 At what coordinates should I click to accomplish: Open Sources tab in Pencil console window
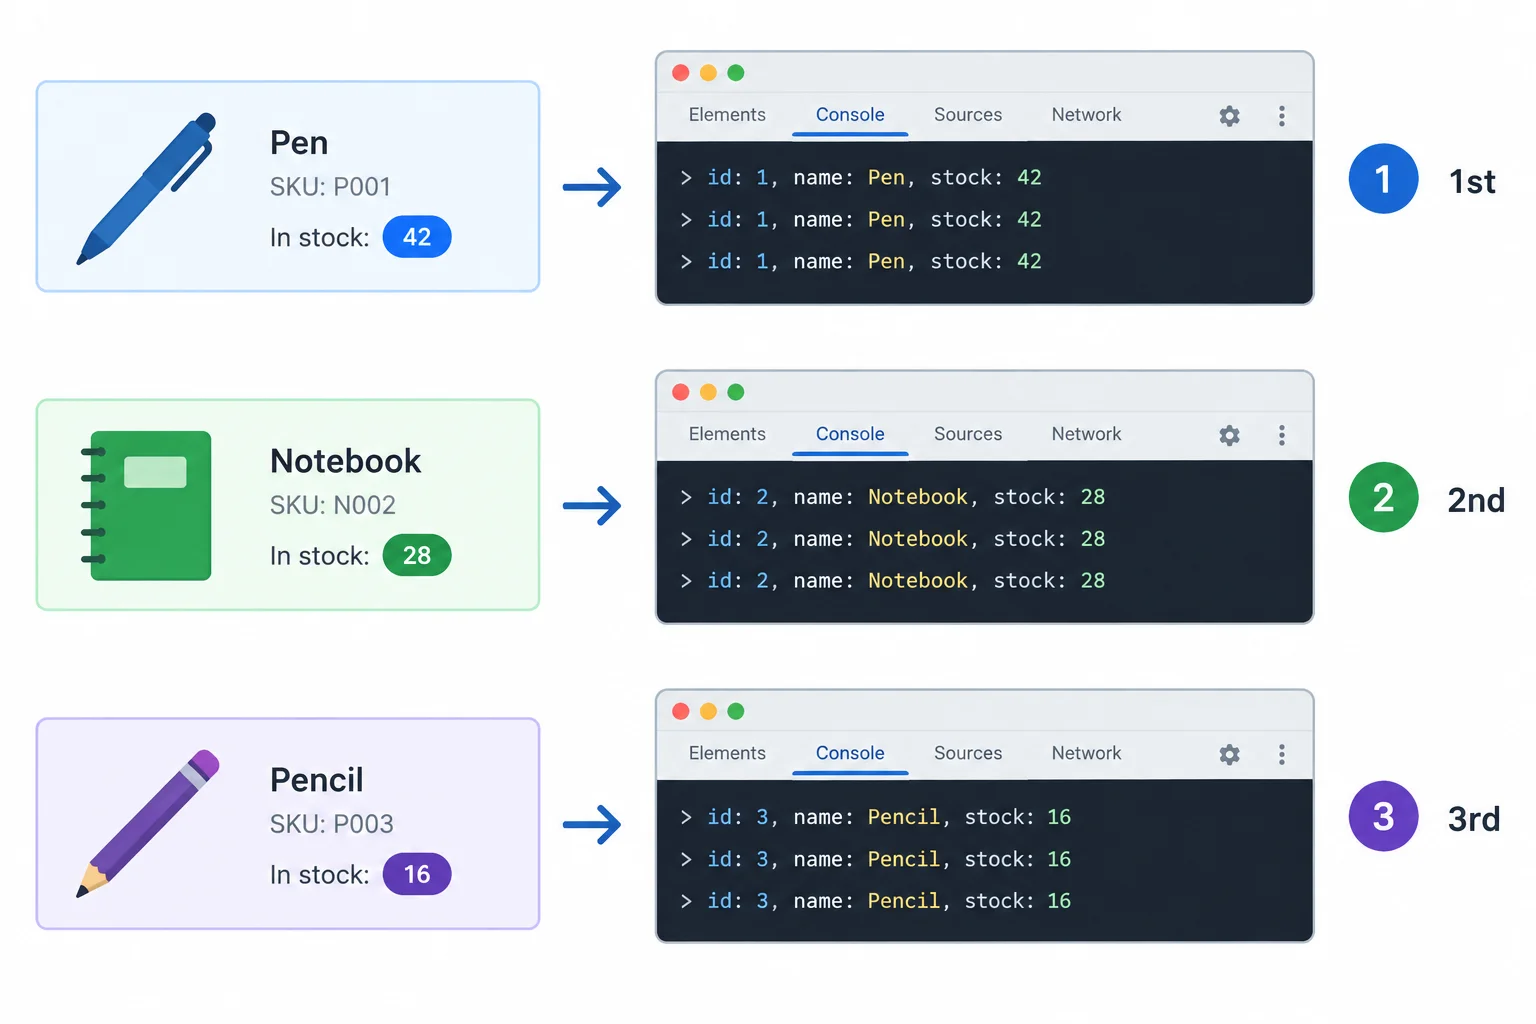pos(968,753)
